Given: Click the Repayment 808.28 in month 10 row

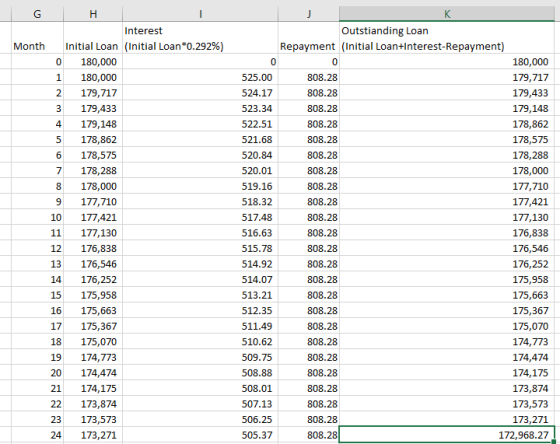Looking at the screenshot, I should (x=309, y=217).
